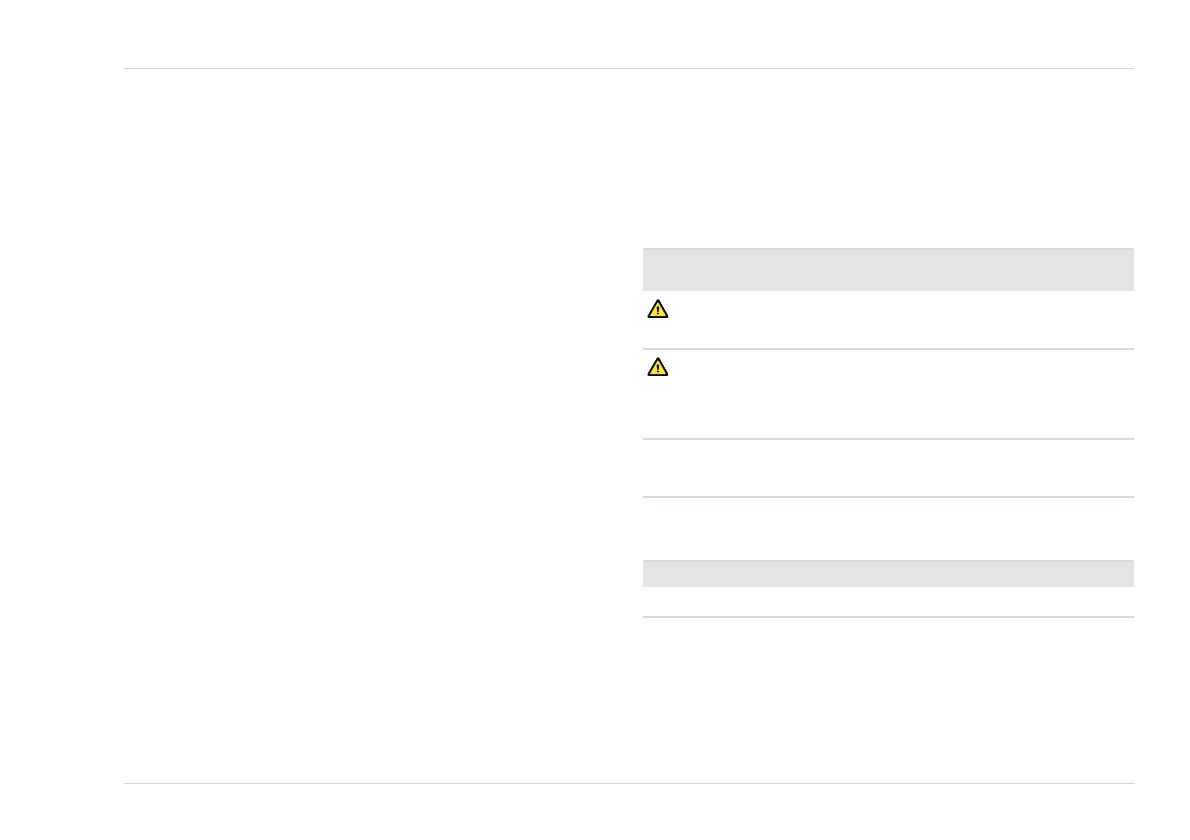Select the tall gray table header bar

(x=887, y=269)
